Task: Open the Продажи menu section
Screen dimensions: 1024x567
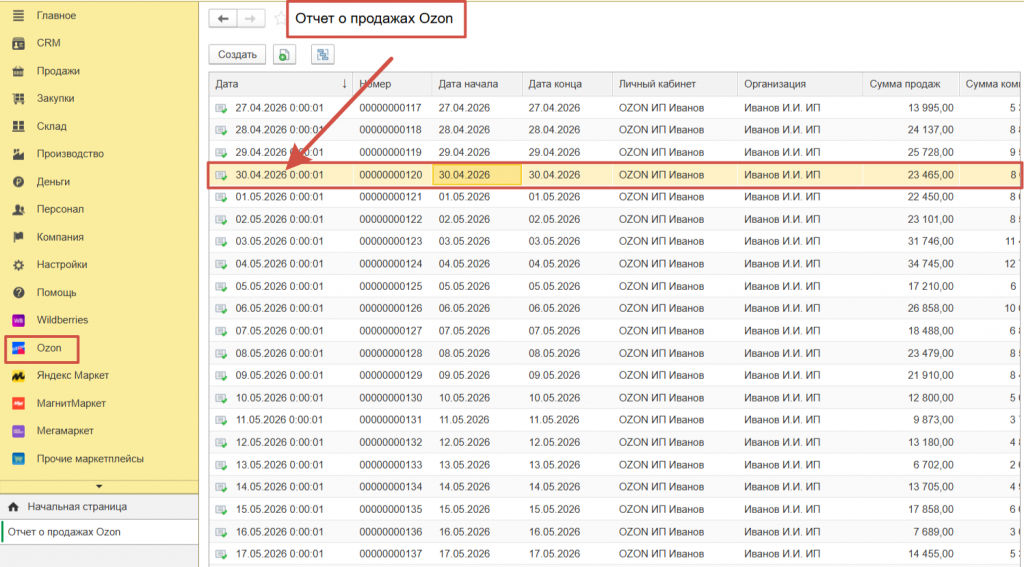Action: click(58, 71)
